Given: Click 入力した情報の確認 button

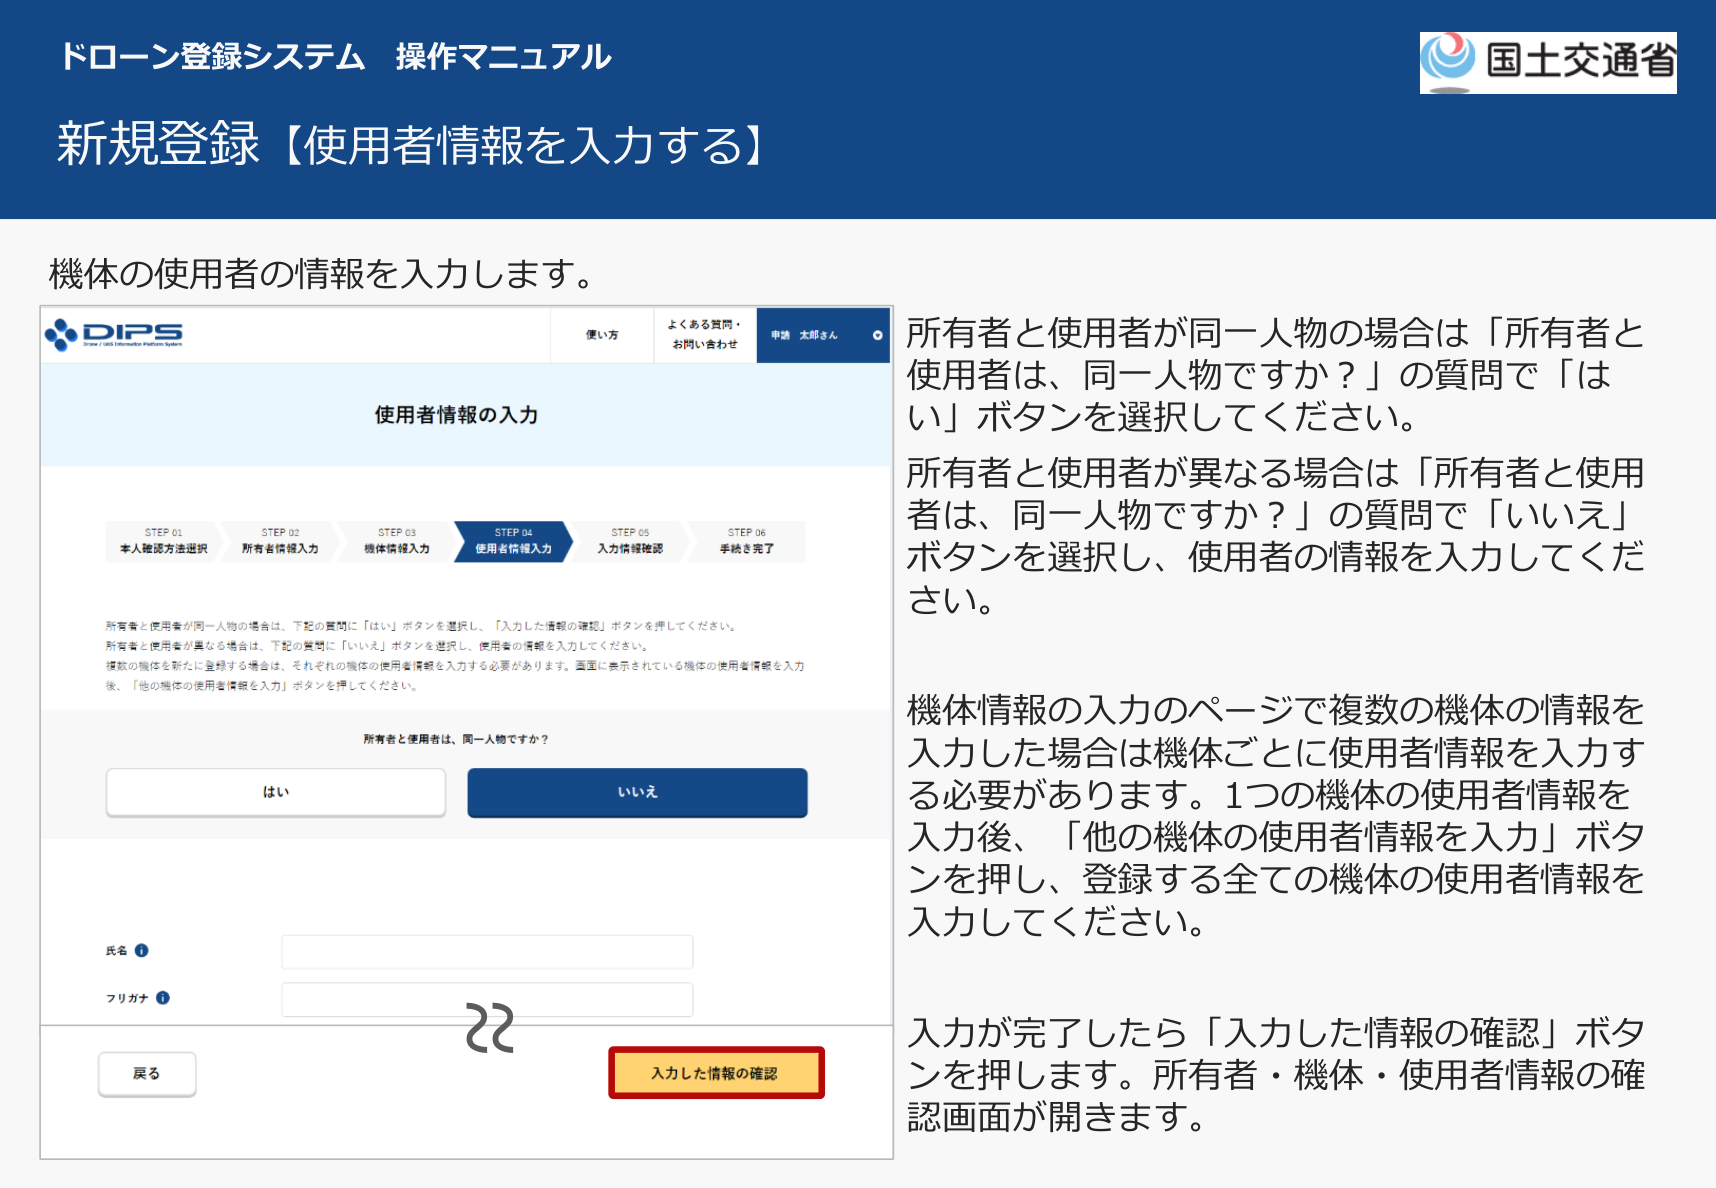Looking at the screenshot, I should pos(716,1073).
